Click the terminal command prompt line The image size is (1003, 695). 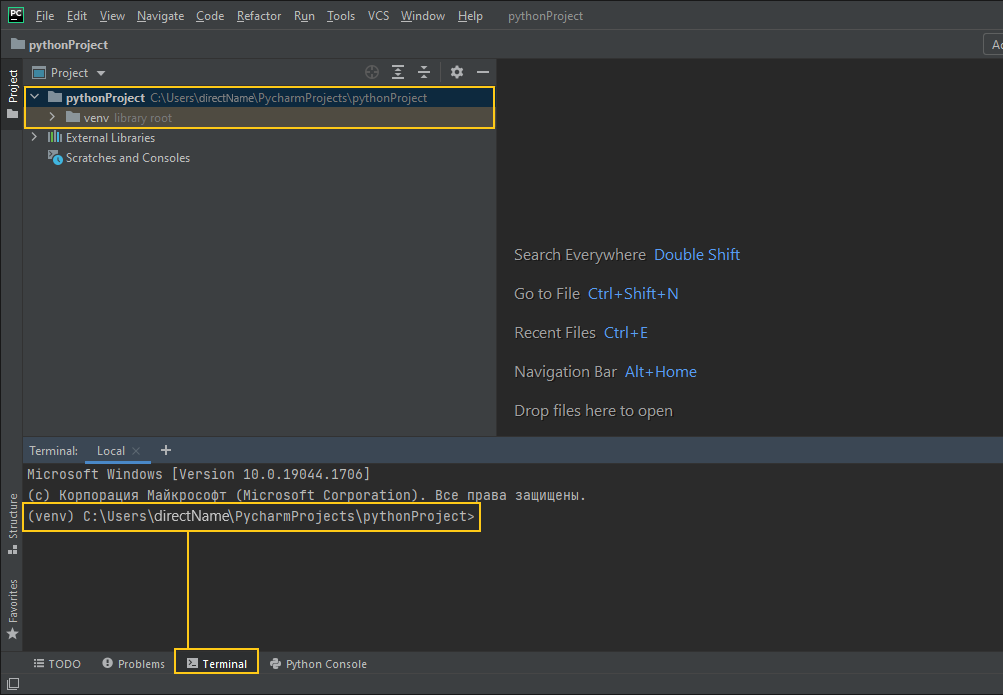(251, 517)
